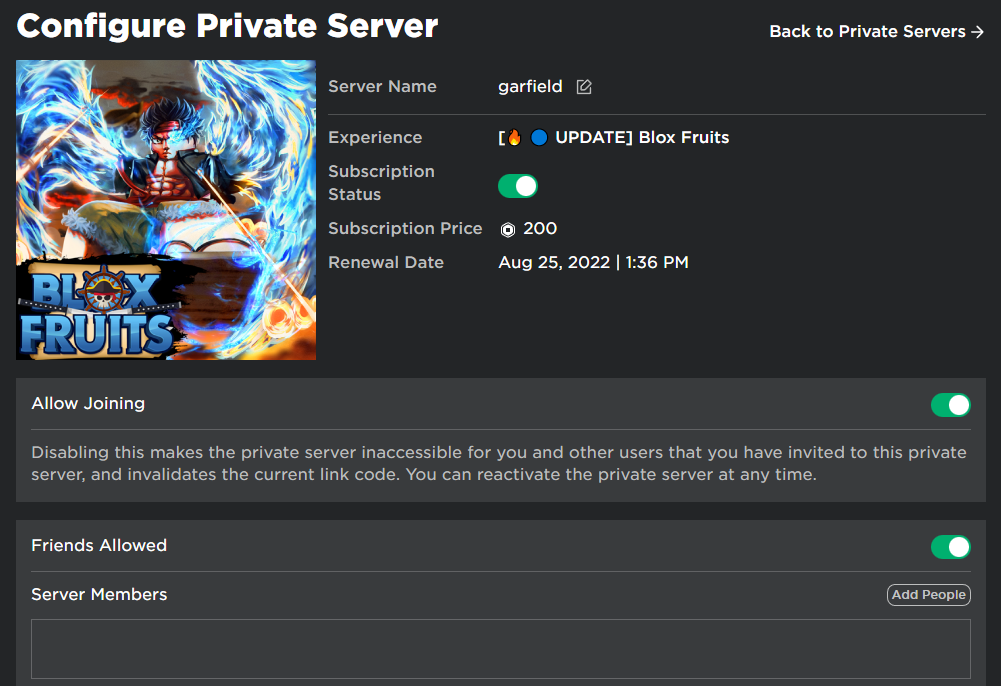Screen dimensions: 1001x686
Task: Click the renewal date Aug 25, 2022
Action: (x=554, y=262)
